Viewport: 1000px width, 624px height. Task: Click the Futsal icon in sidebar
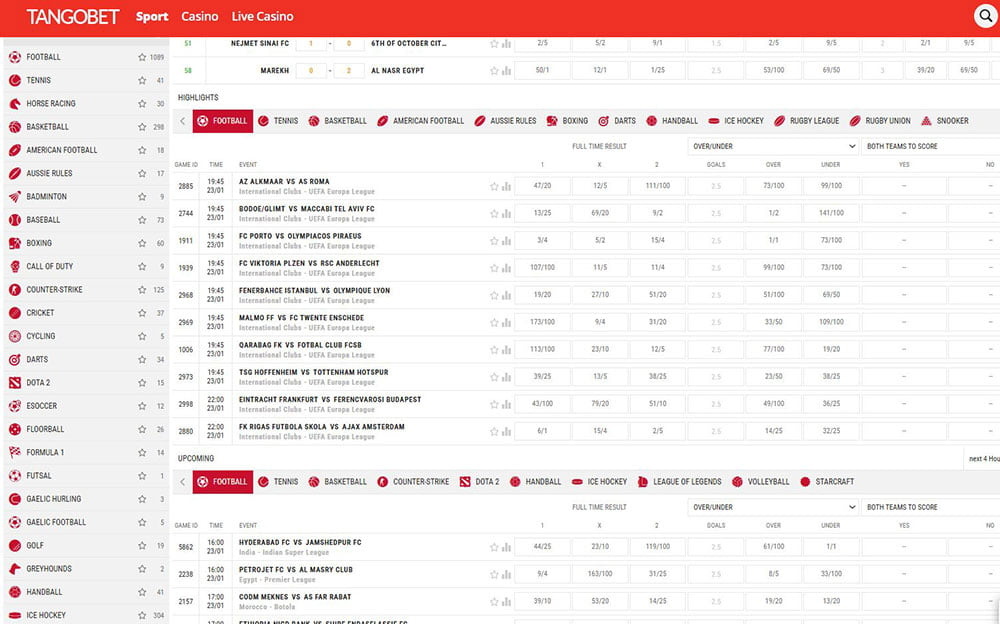pos(15,476)
